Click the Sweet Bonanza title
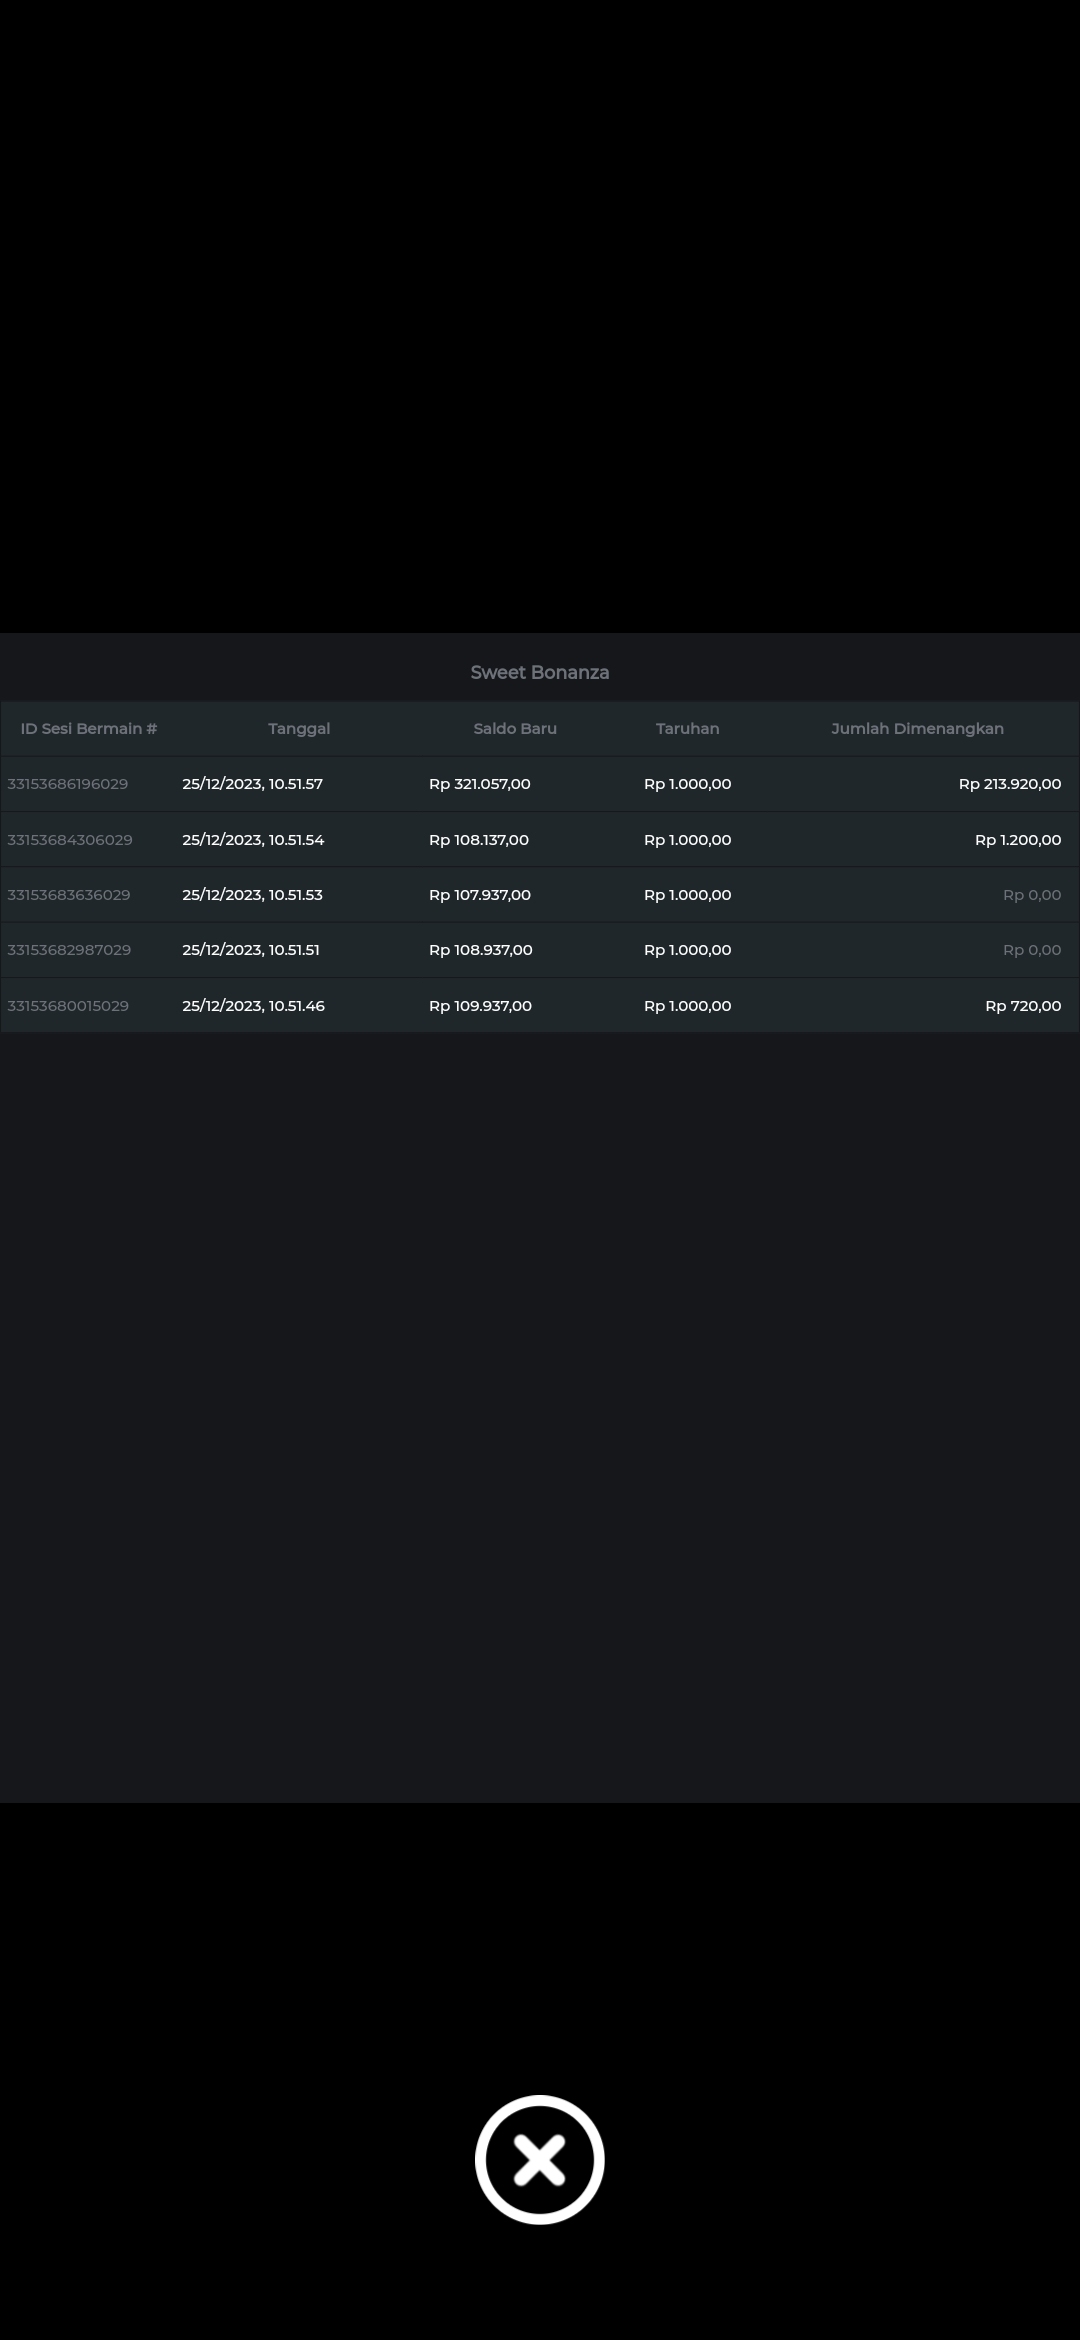The width and height of the screenshot is (1080, 2340). click(539, 673)
